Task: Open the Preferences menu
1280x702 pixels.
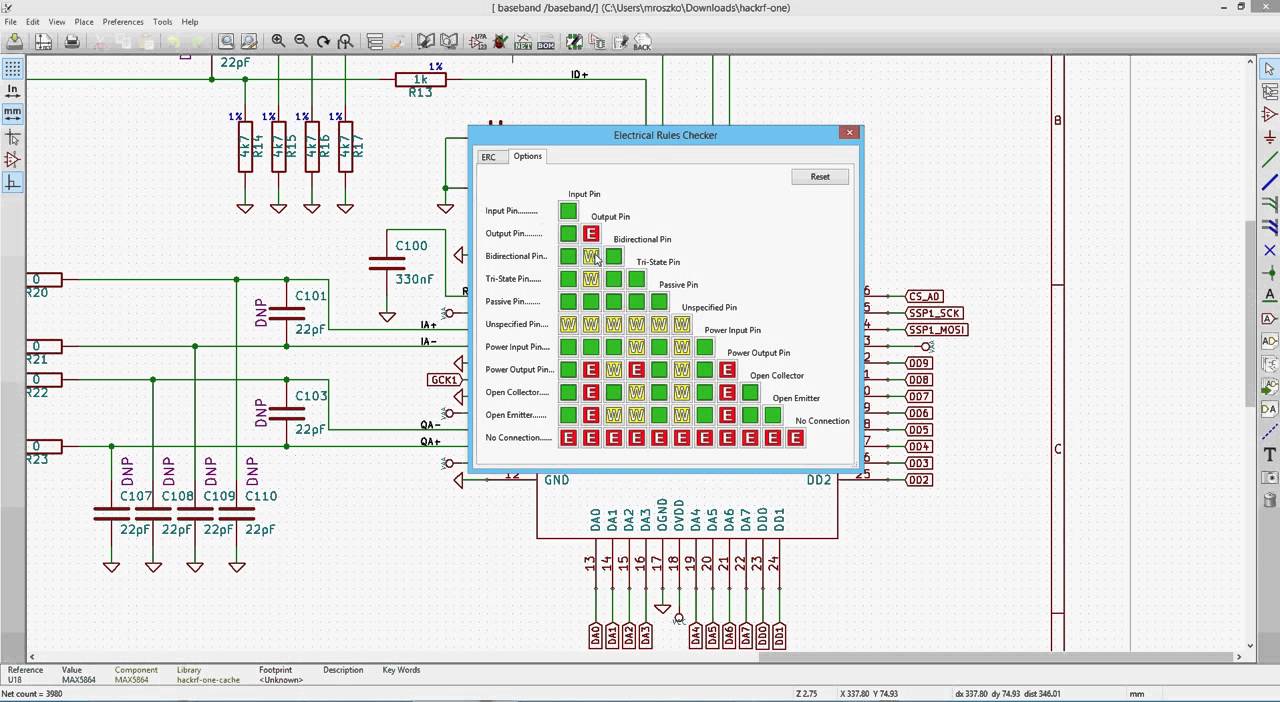Action: (123, 21)
